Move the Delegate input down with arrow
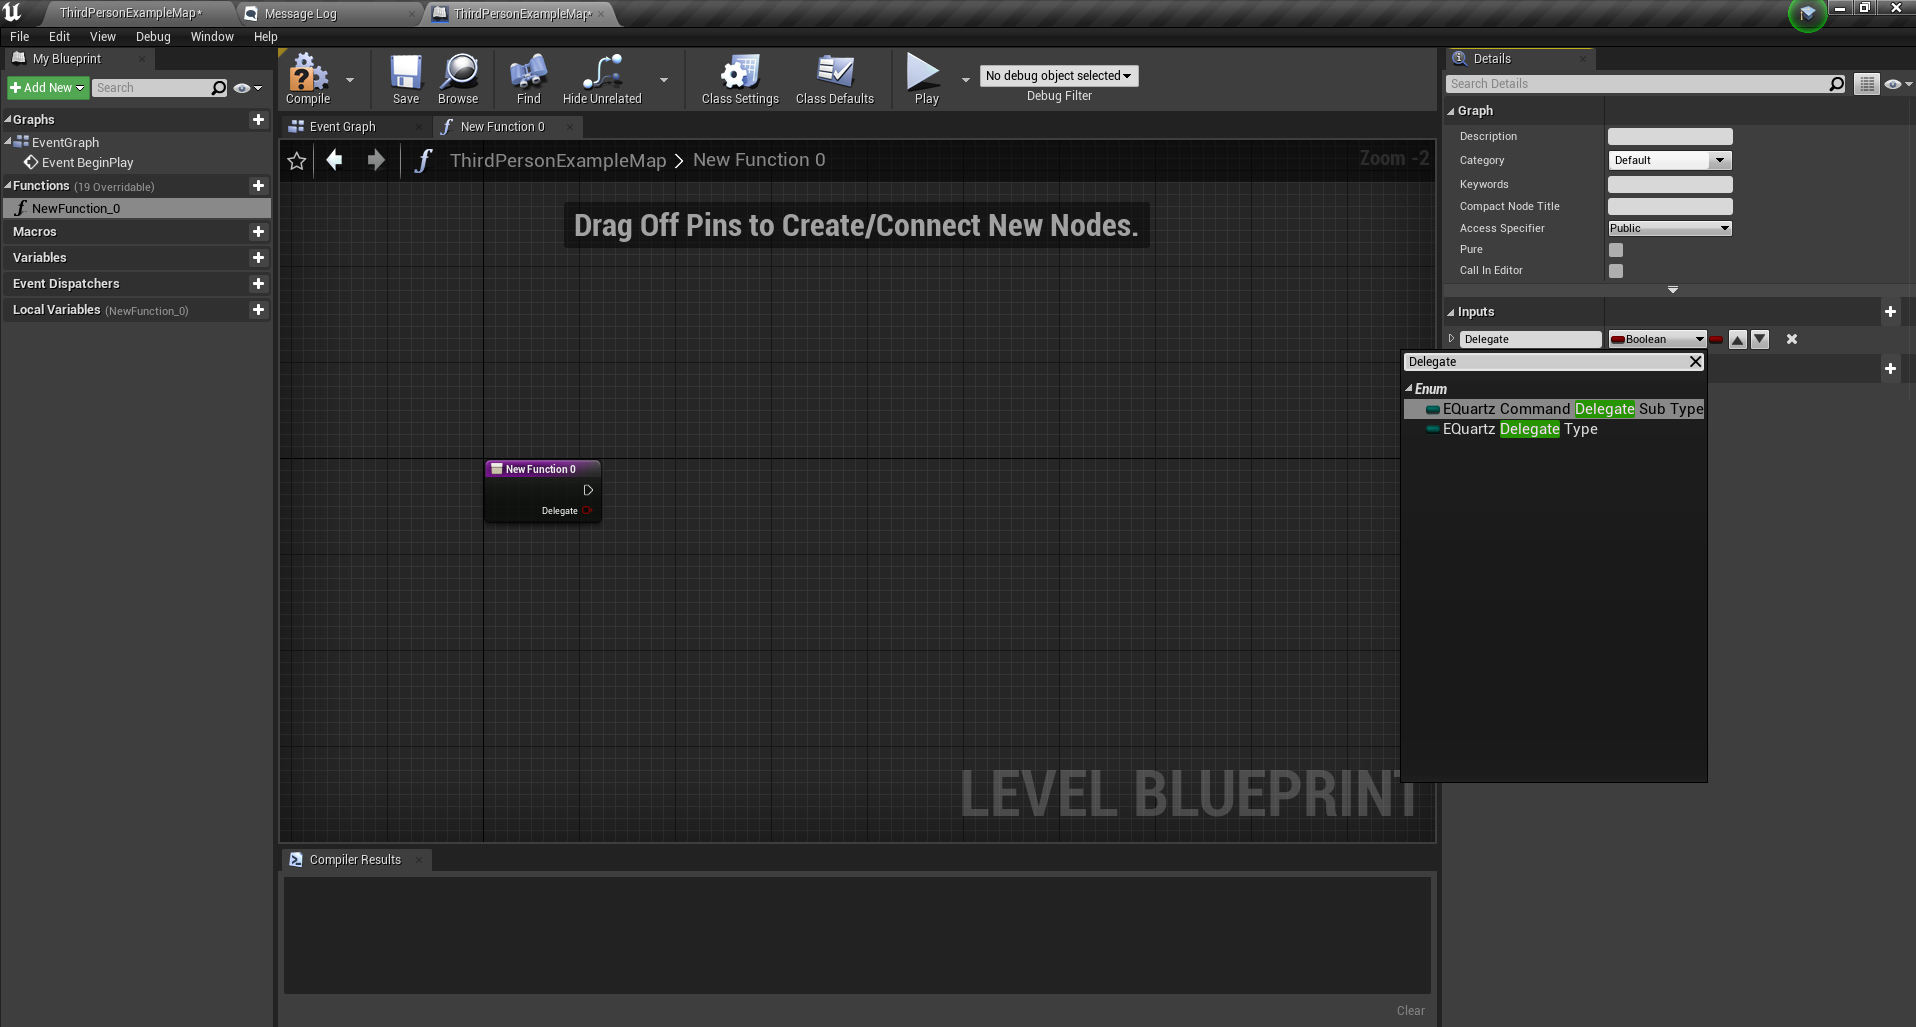The image size is (1916, 1027). pyautogui.click(x=1760, y=339)
